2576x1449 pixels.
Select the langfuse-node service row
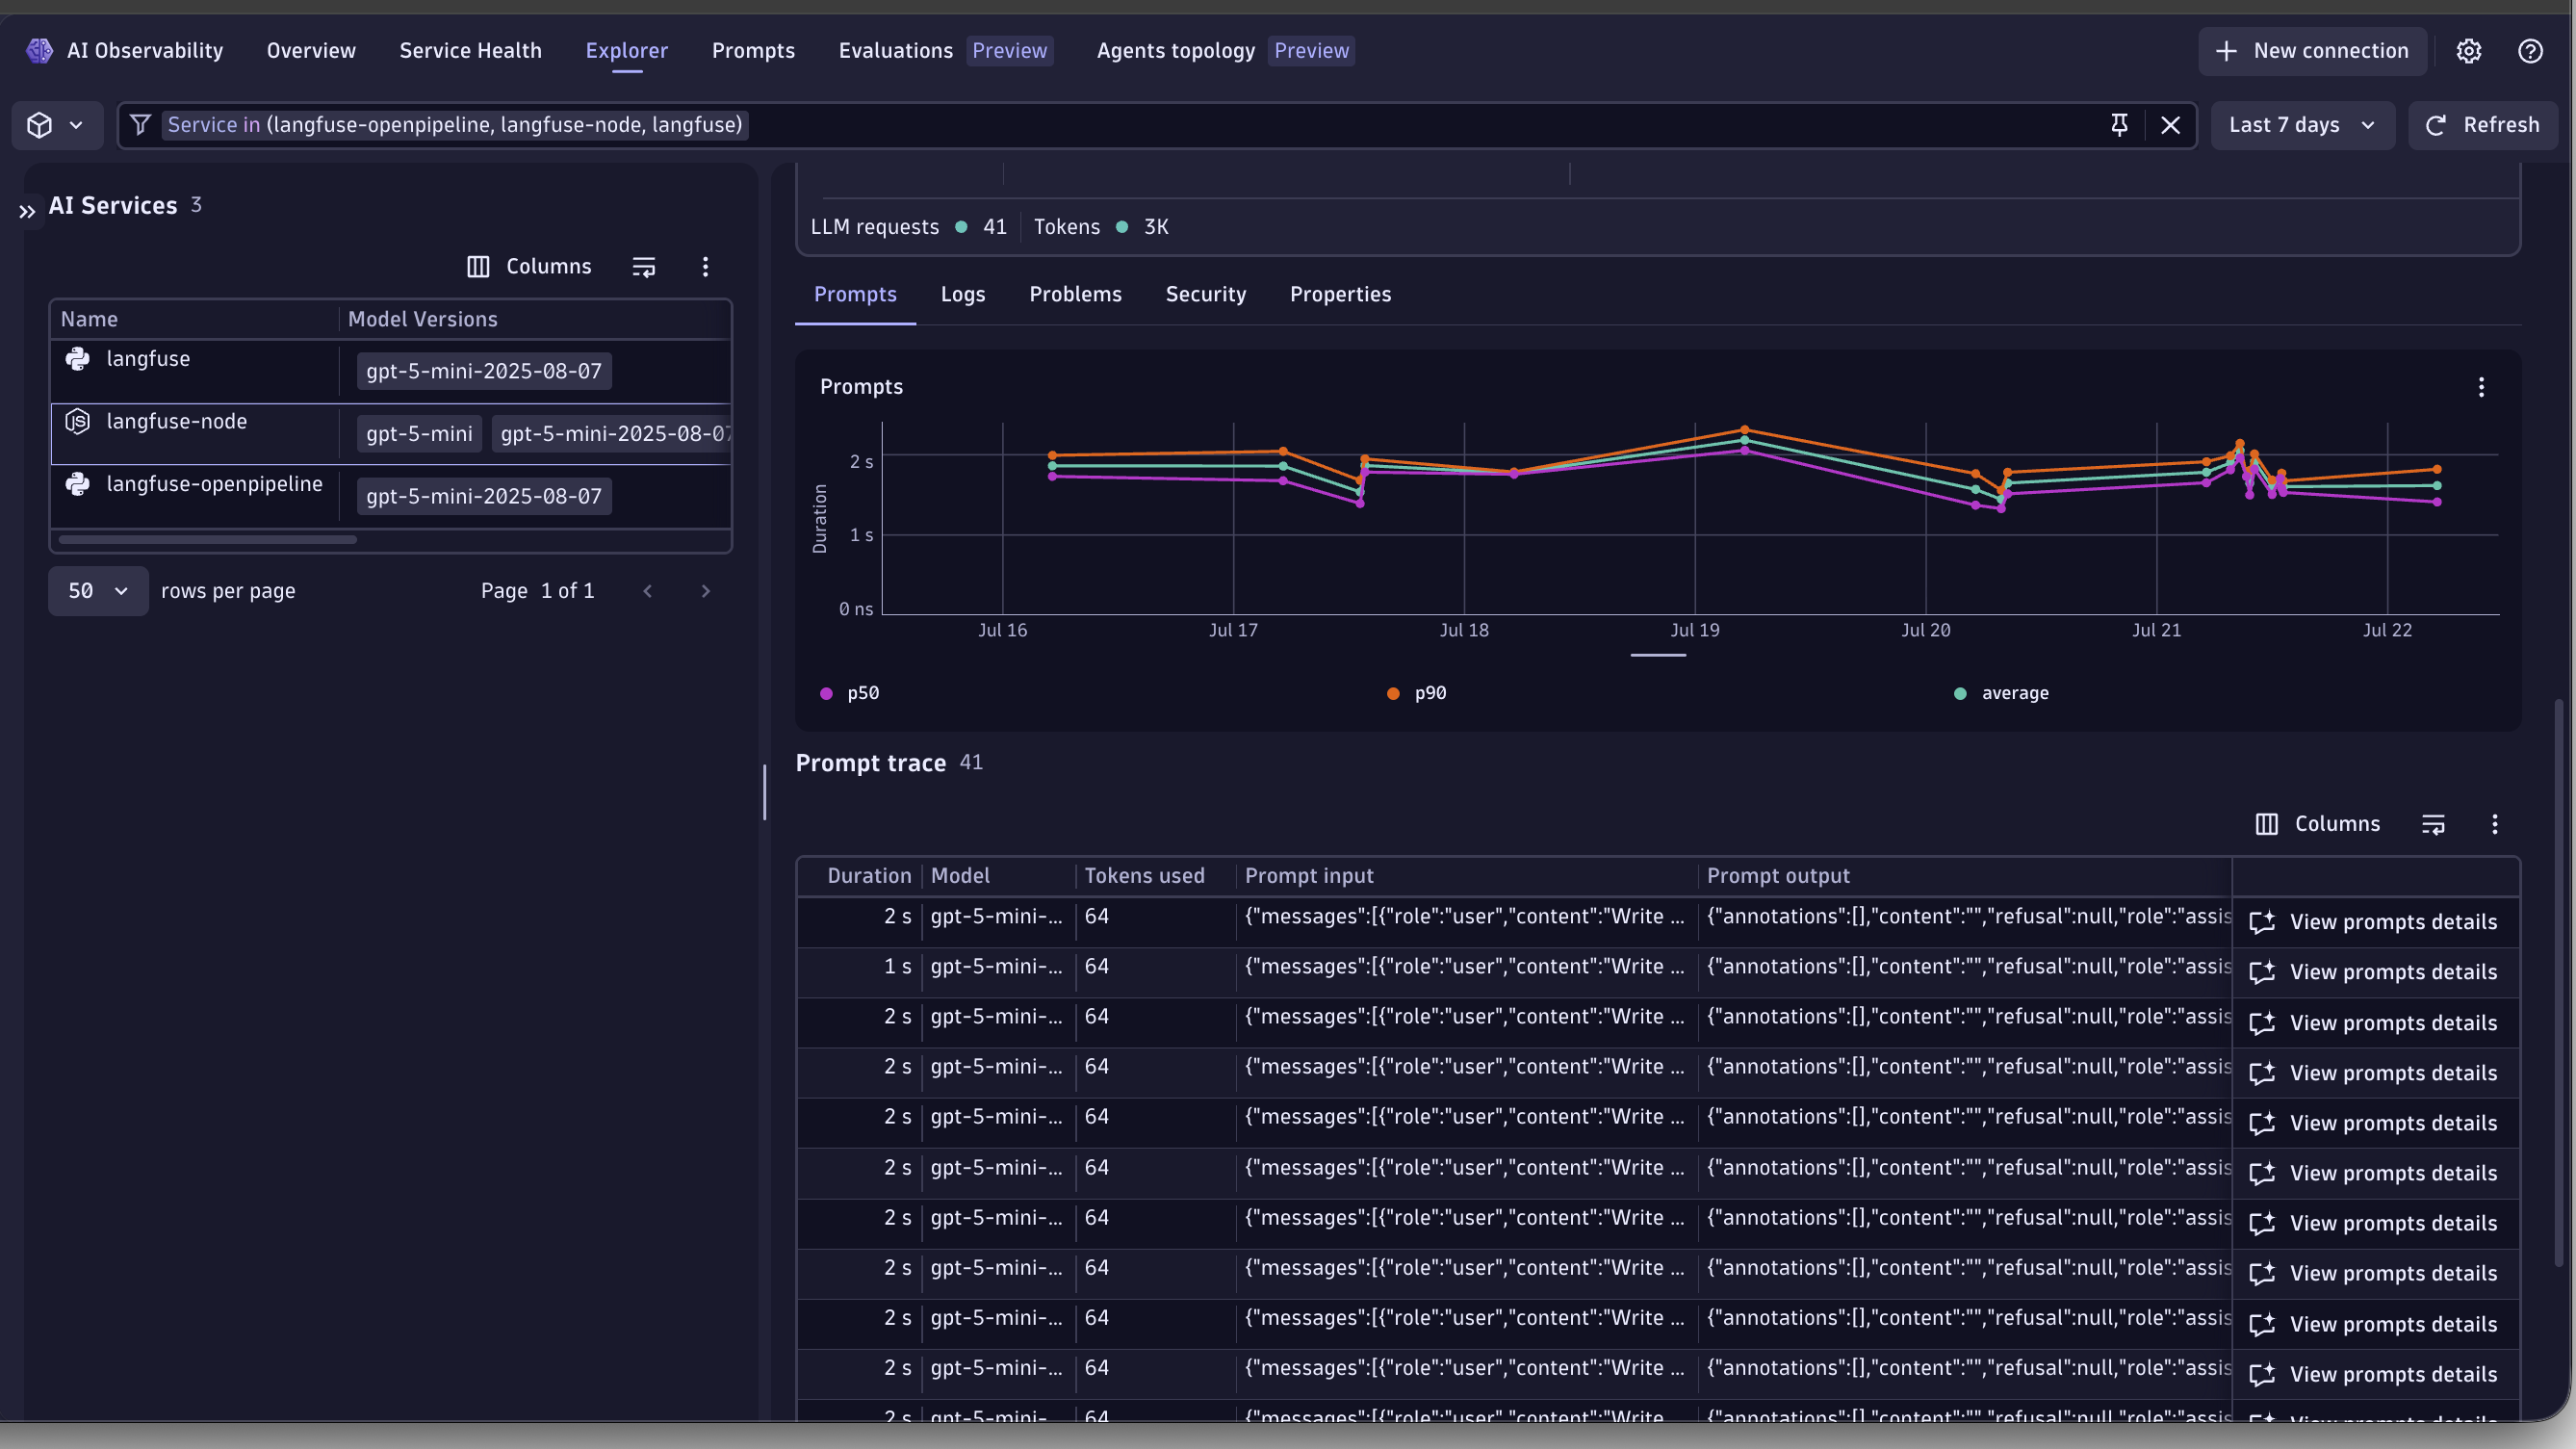pyautogui.click(x=390, y=434)
